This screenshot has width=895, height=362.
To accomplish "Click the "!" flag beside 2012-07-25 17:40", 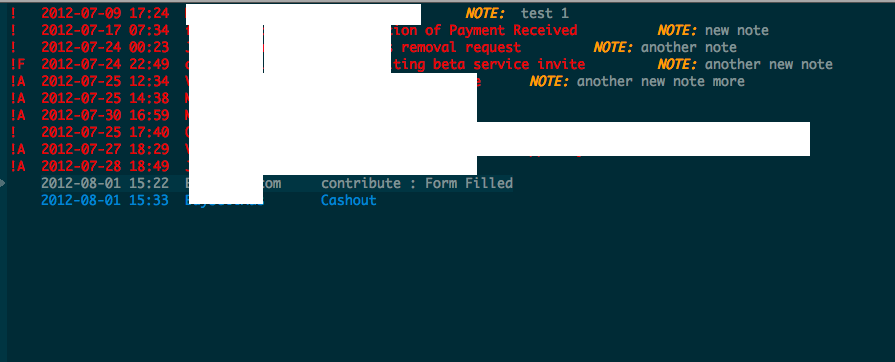I will [13, 132].
